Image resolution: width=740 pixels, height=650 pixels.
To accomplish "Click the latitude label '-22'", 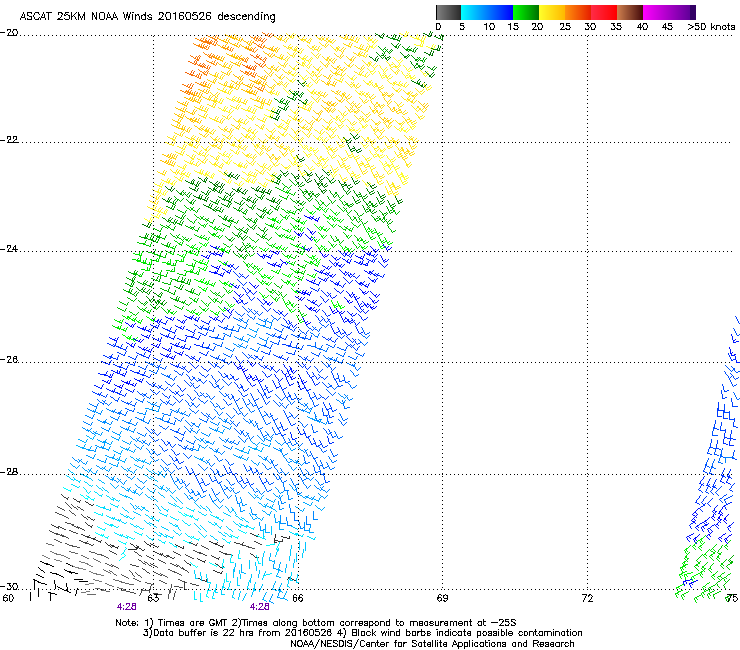I will [x=9, y=139].
